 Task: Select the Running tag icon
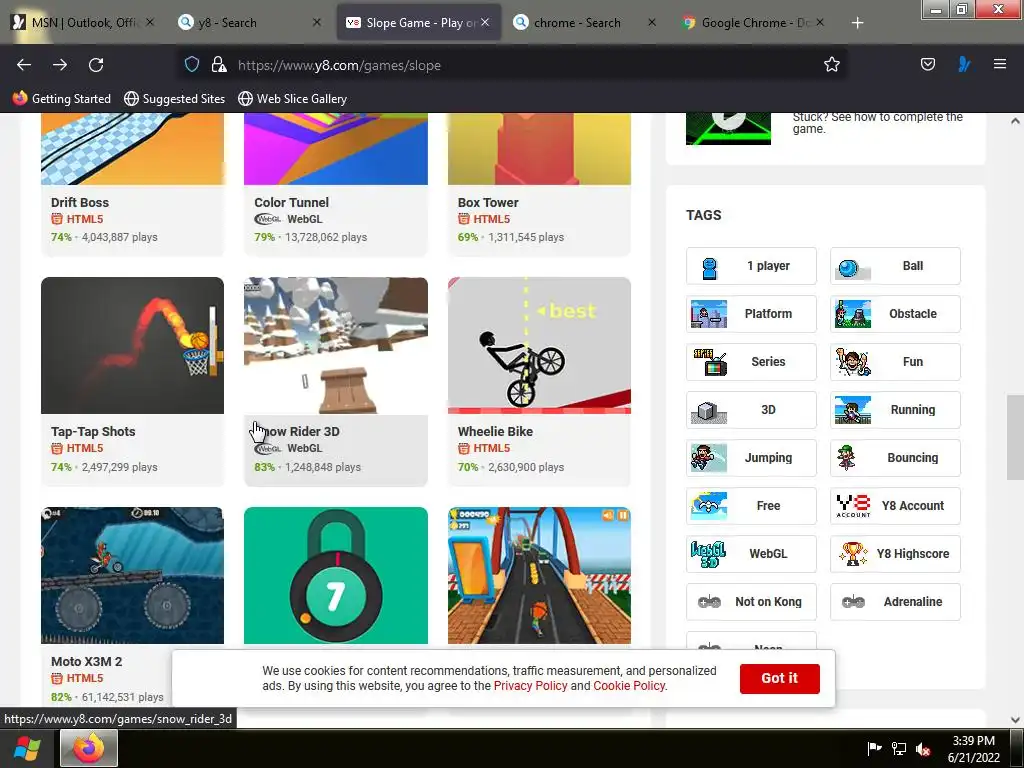(x=852, y=410)
